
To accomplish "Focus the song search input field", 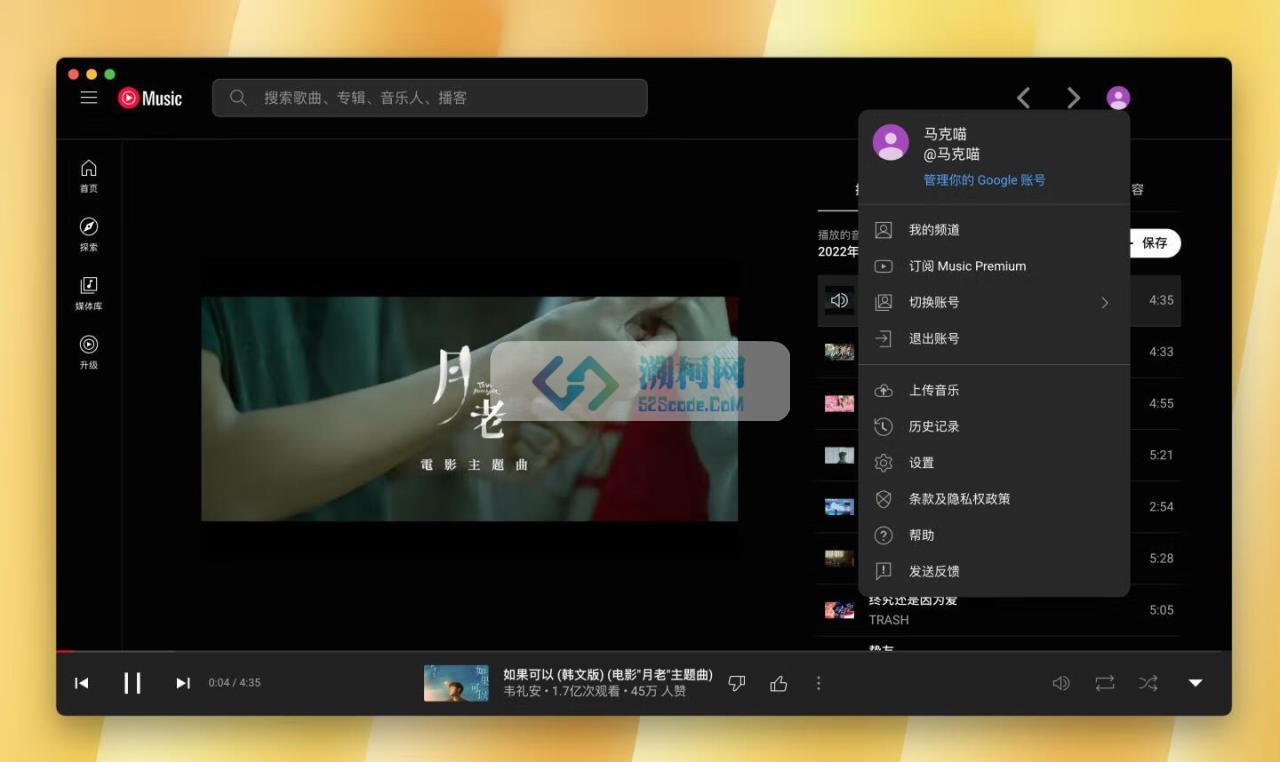I will point(430,98).
